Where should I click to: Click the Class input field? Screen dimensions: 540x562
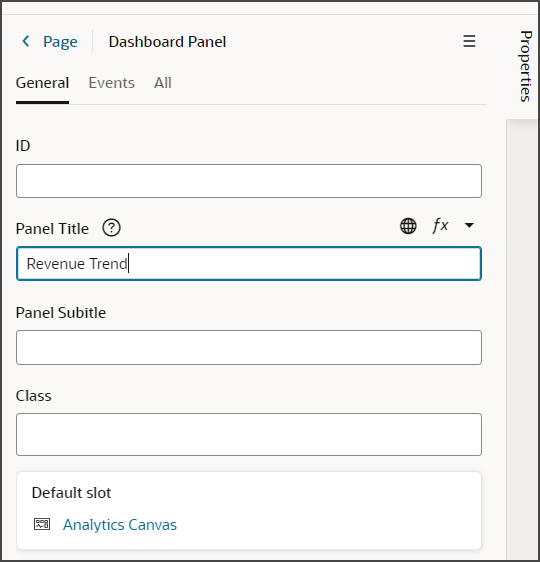coord(249,434)
